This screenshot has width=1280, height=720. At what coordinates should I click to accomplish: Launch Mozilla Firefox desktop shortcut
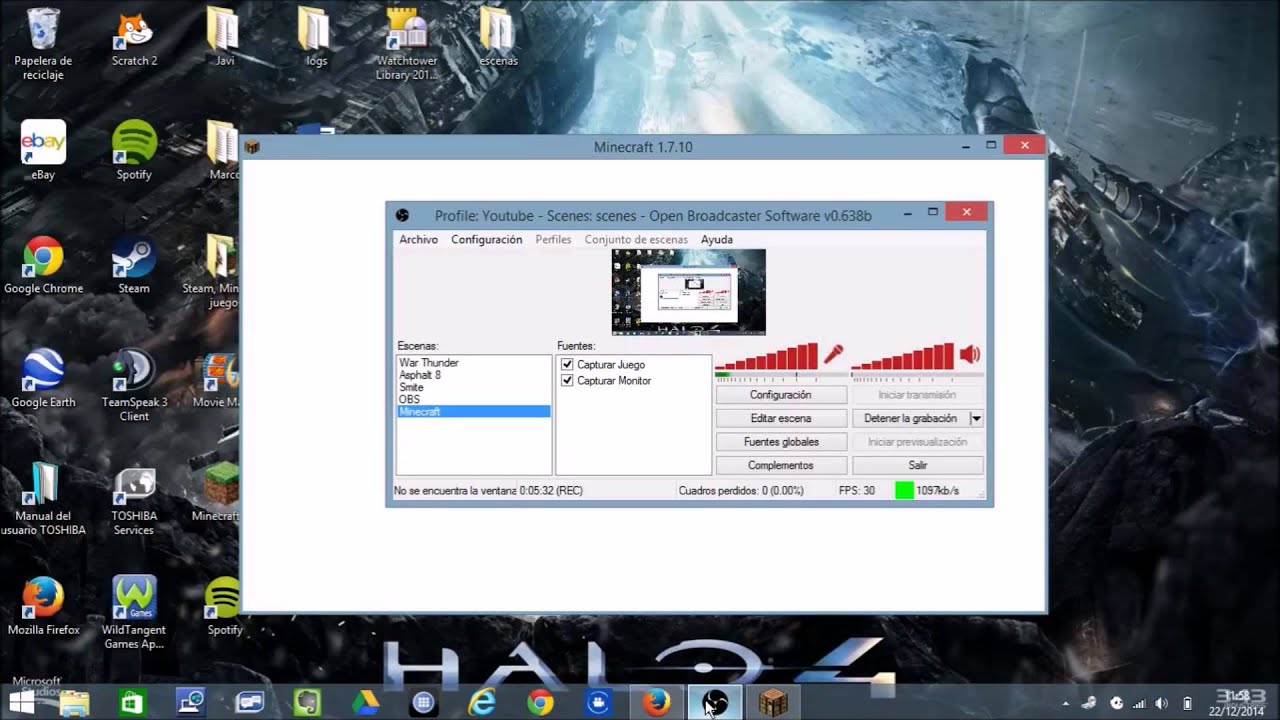click(43, 607)
